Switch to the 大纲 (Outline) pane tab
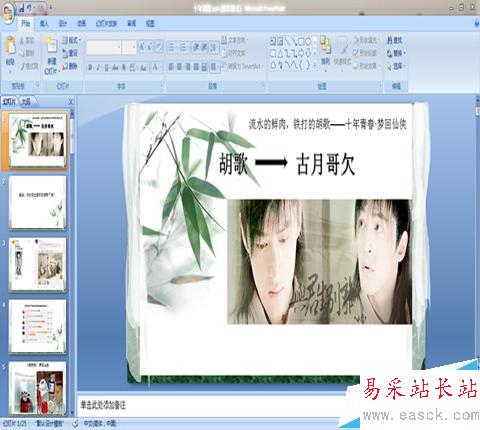The image size is (480, 430). tap(26, 102)
